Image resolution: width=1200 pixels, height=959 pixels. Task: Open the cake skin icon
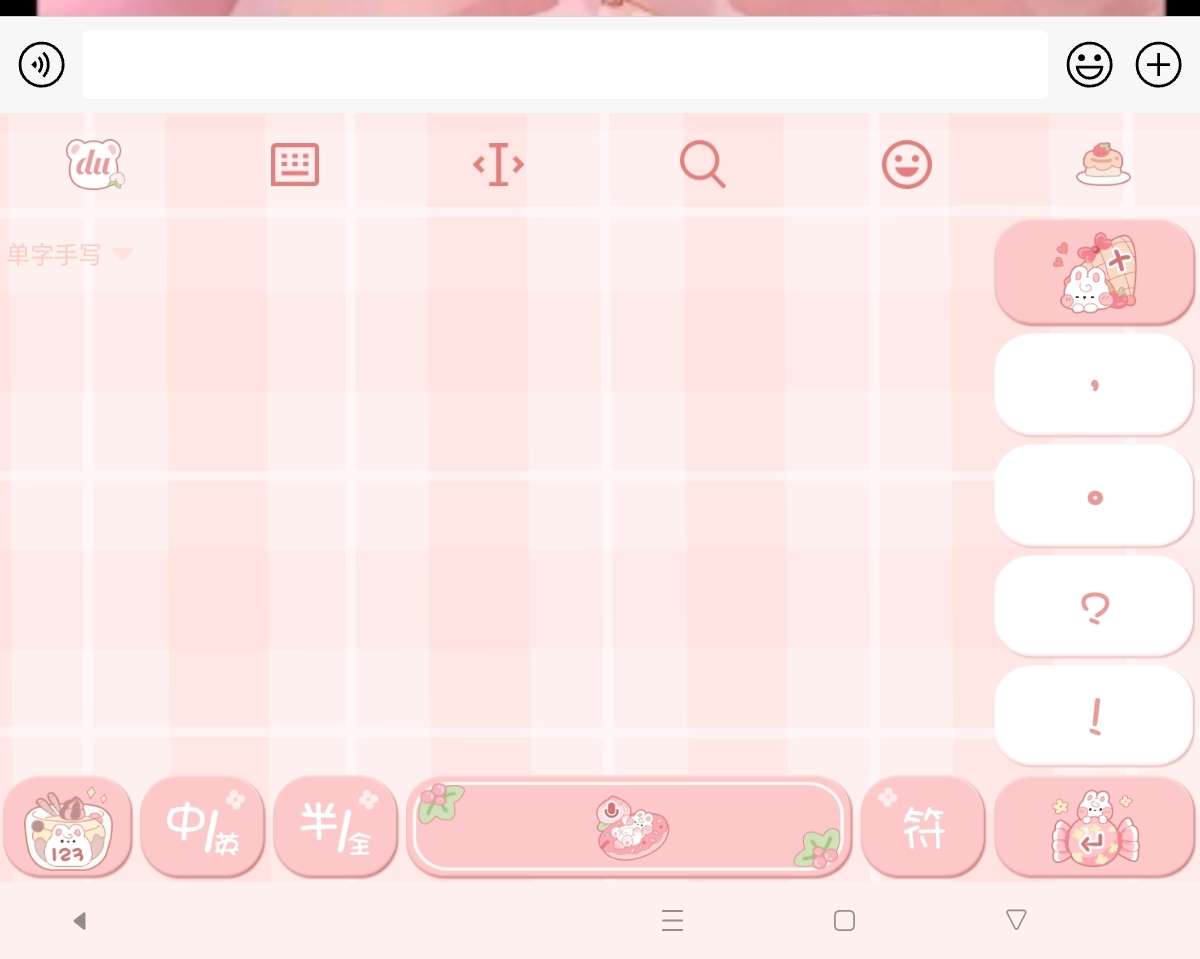tap(1103, 165)
